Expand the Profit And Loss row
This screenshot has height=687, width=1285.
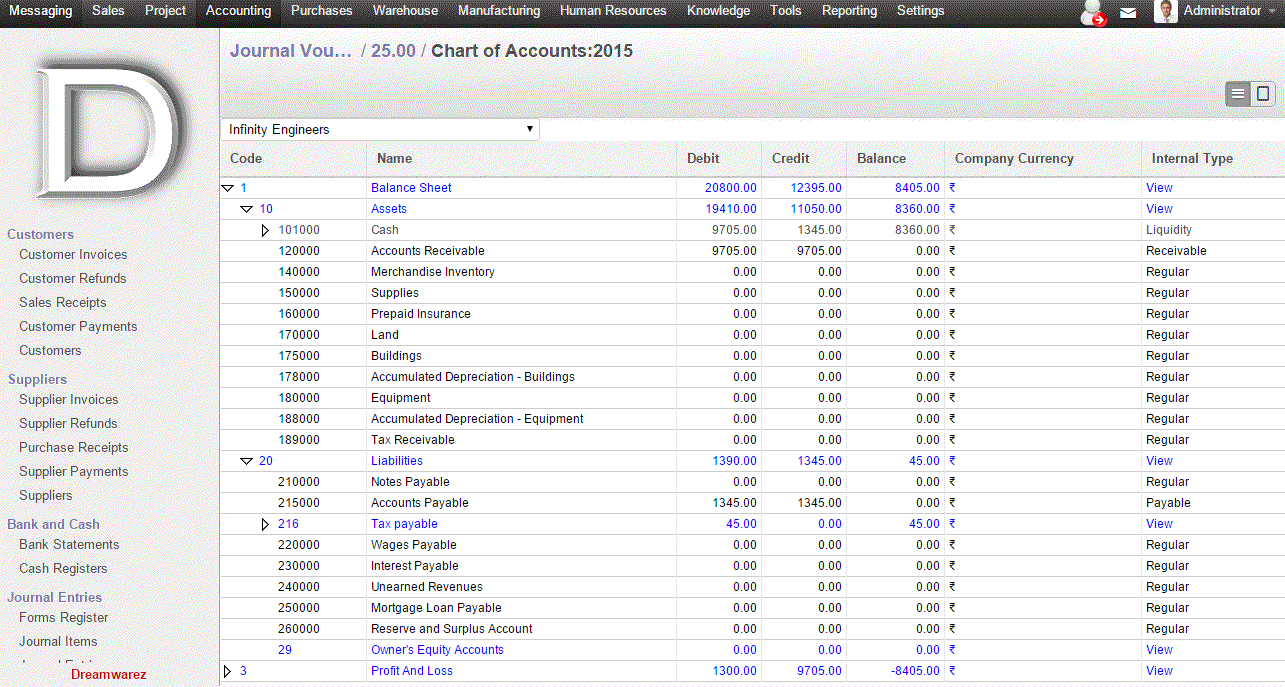point(227,671)
